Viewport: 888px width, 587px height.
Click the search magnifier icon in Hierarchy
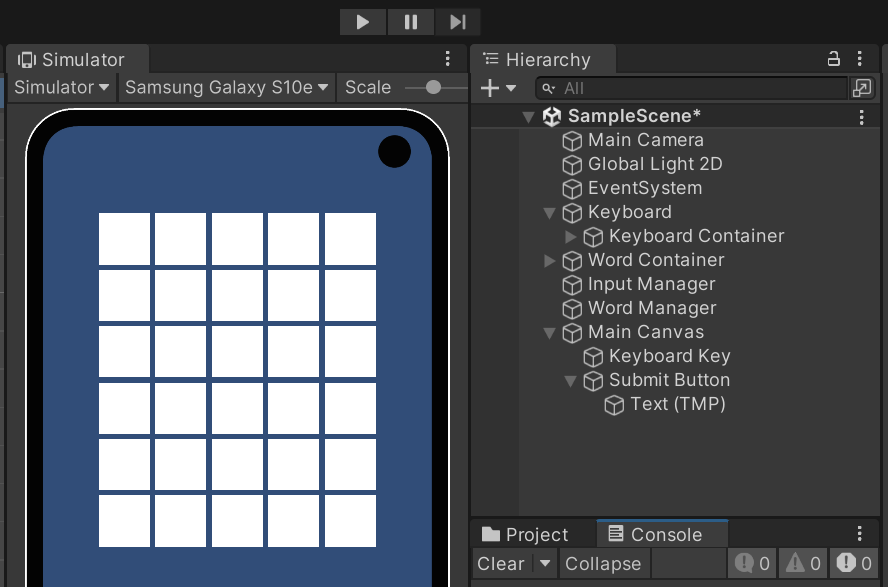[x=548, y=88]
